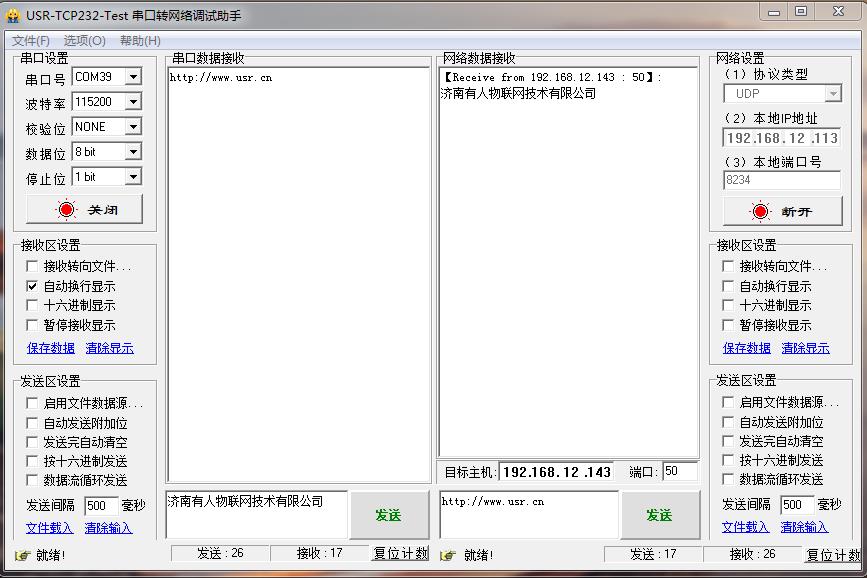The height and width of the screenshot is (578, 867).
Task: Click the serial 发送 send button
Action: (x=388, y=515)
